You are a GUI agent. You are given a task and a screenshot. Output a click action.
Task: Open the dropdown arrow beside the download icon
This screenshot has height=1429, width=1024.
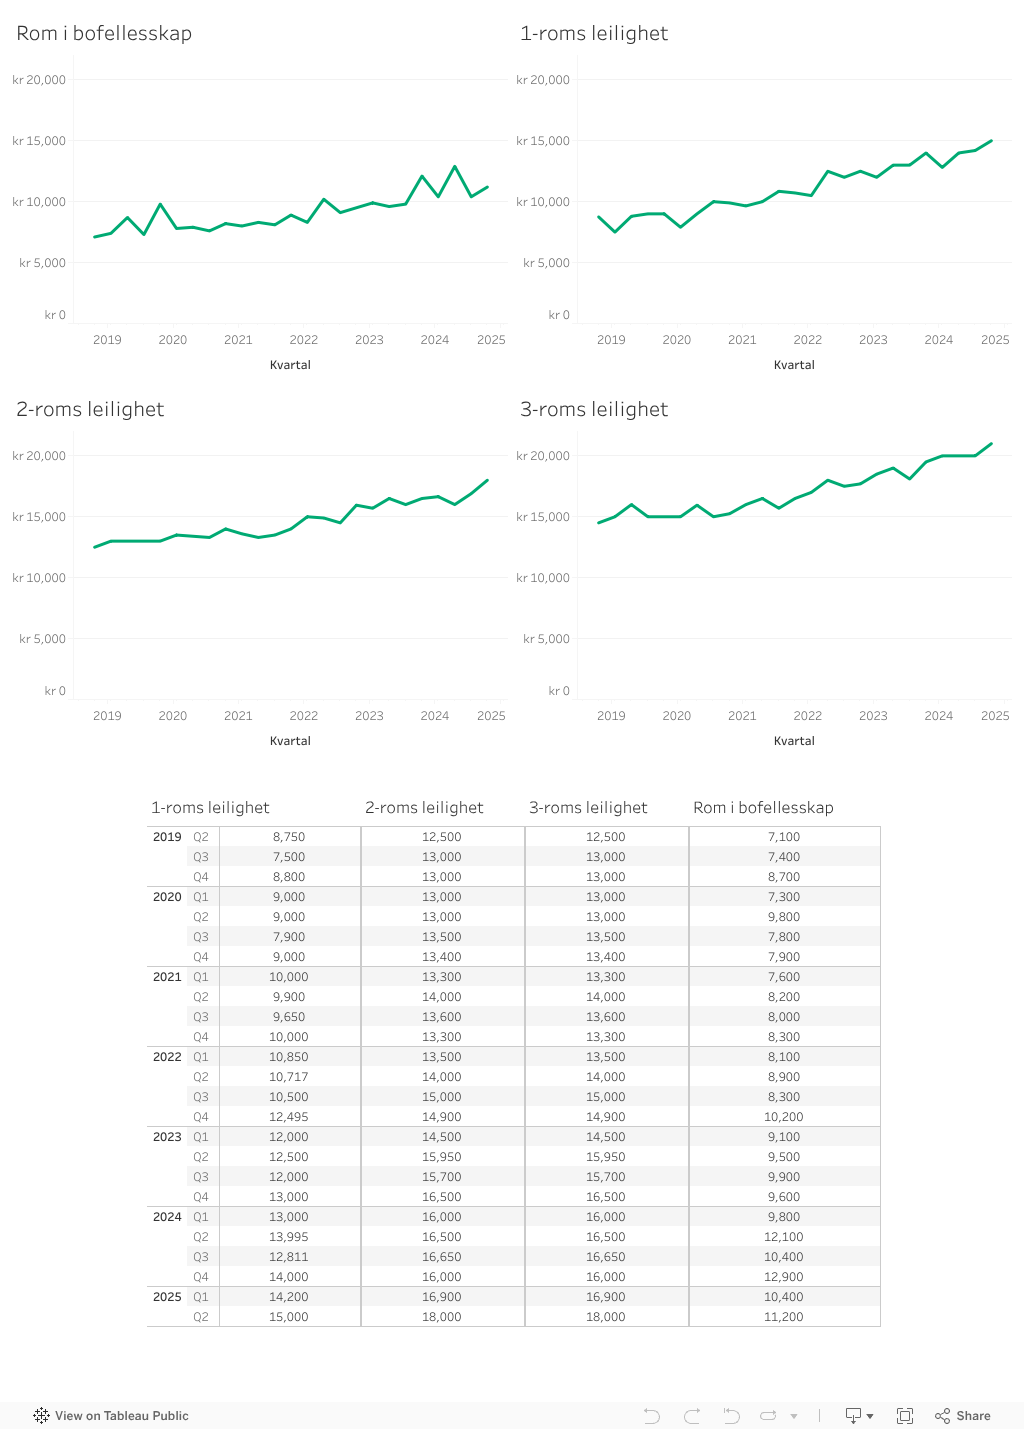[x=868, y=1416]
